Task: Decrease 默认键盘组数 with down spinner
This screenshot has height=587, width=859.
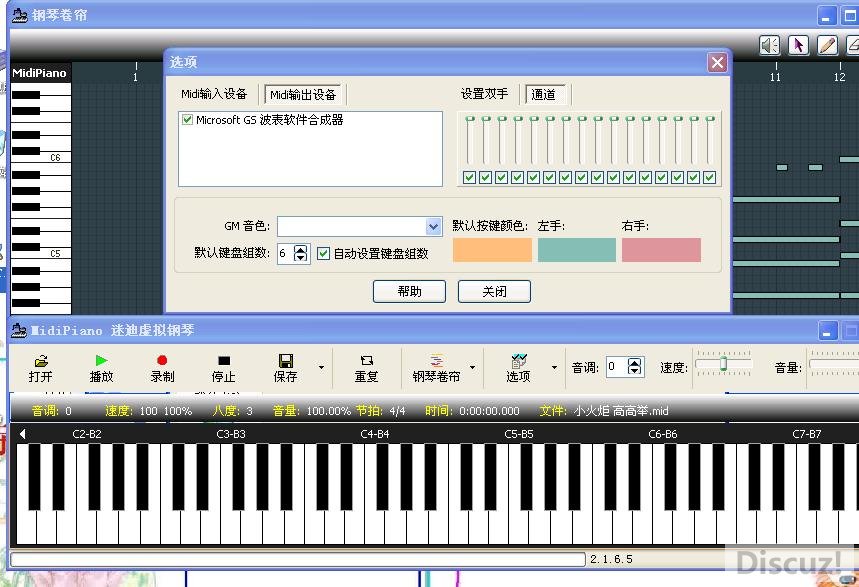Action: [x=301, y=258]
